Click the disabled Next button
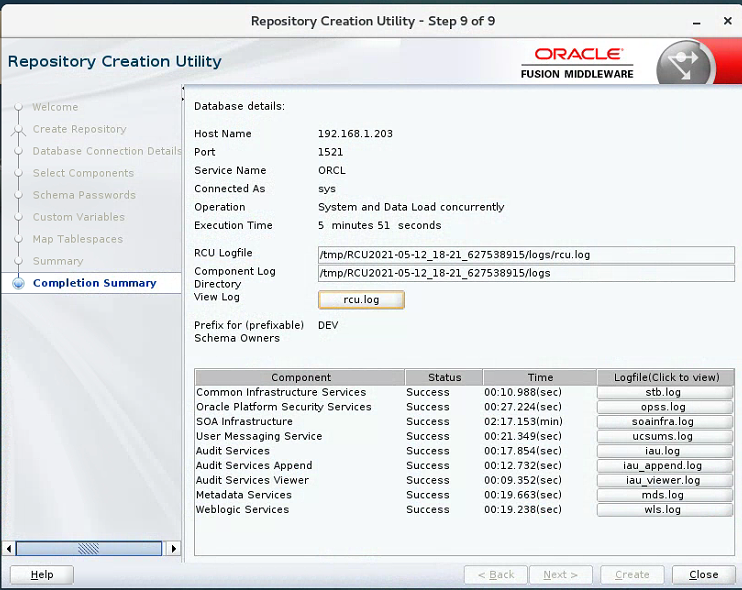The width and height of the screenshot is (742, 590). (561, 575)
